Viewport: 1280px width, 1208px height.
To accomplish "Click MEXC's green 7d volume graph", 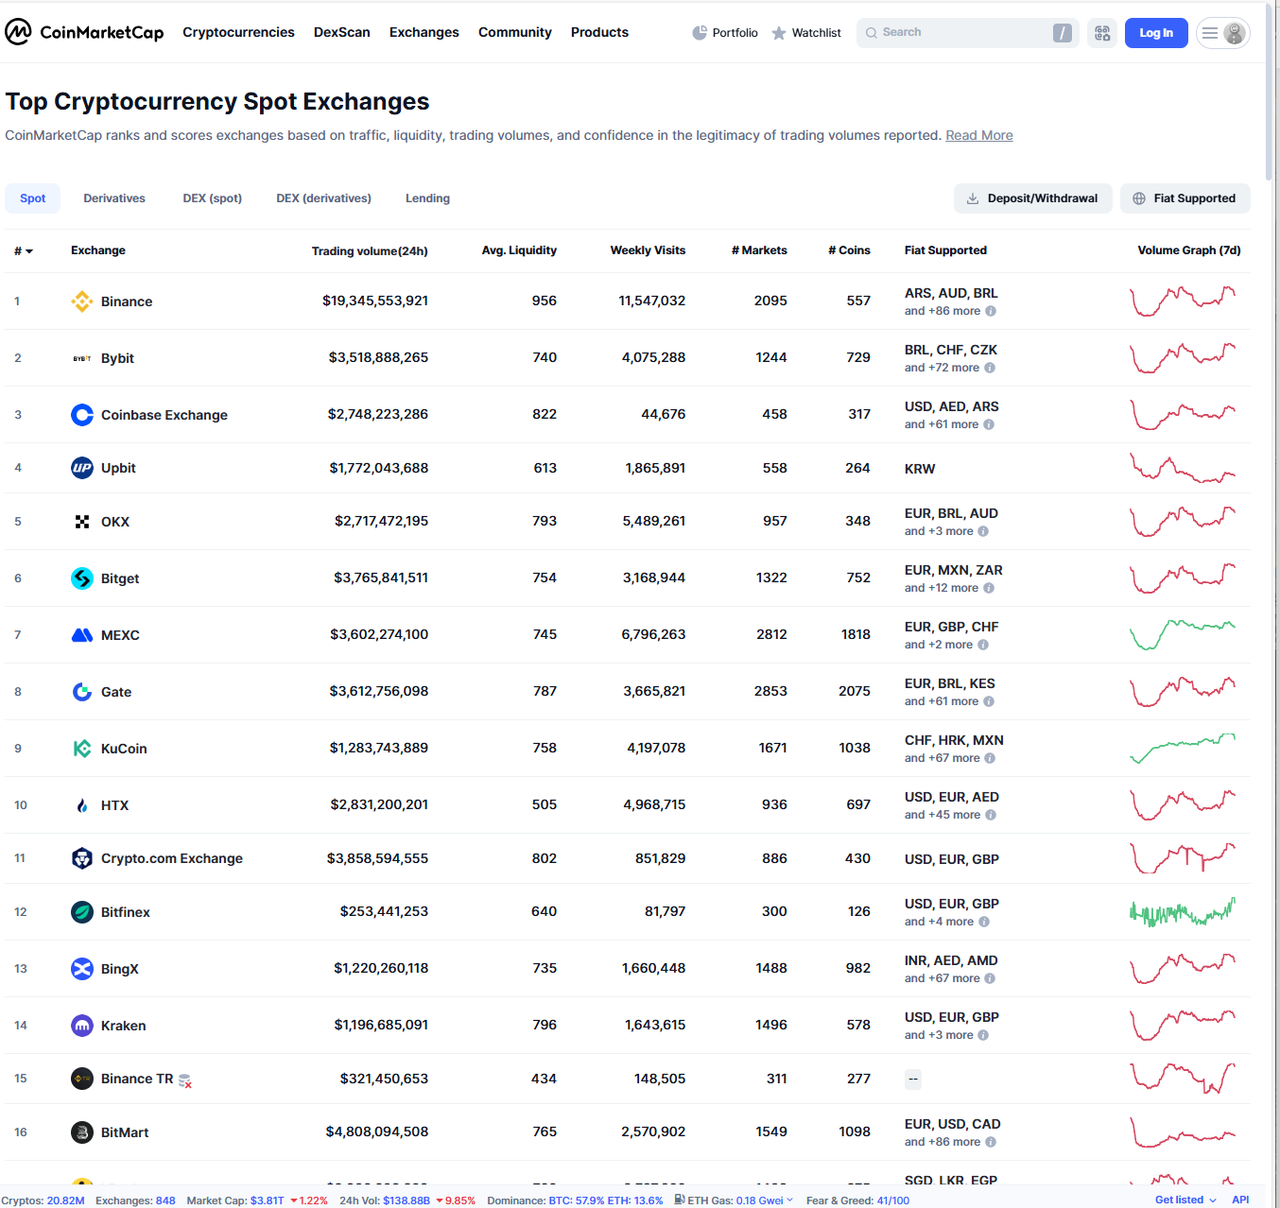I will click(x=1183, y=634).
